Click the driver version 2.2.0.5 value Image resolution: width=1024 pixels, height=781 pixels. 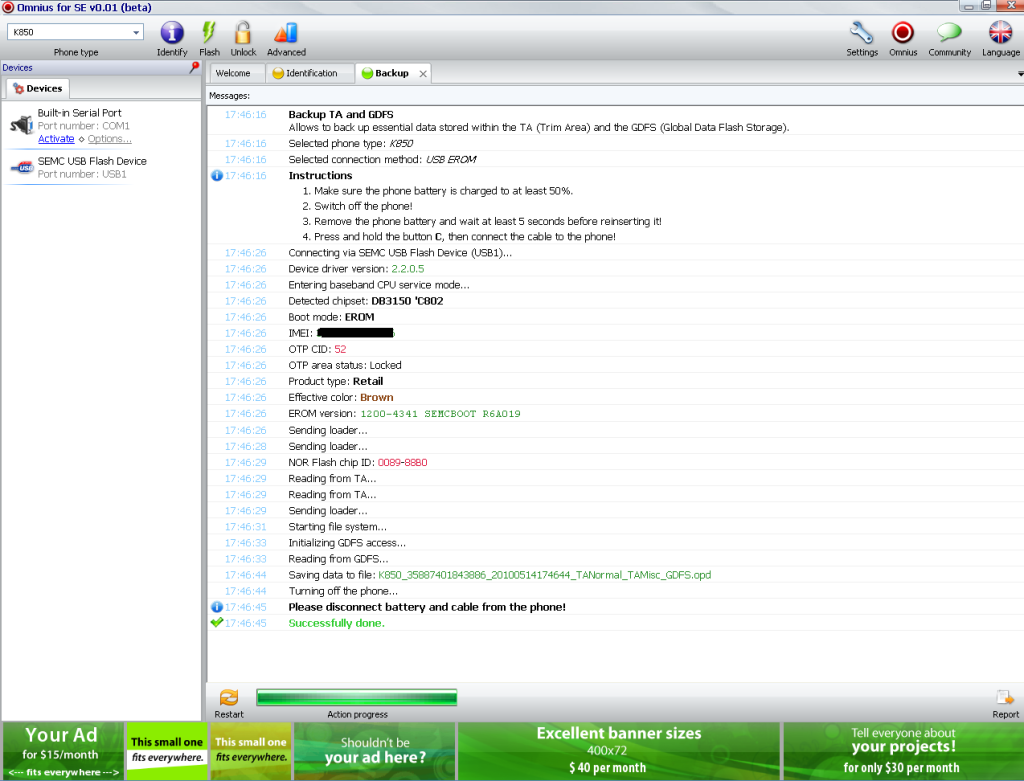(x=408, y=269)
